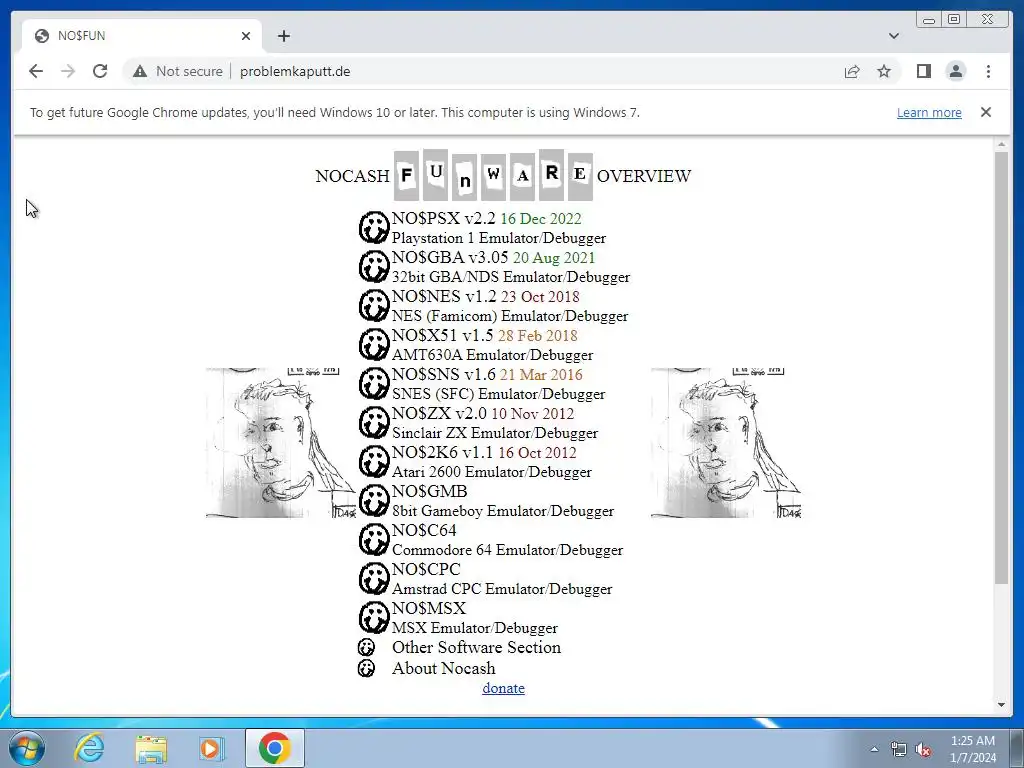Click the face icon beside NO$CPC
Image resolution: width=1024 pixels, height=768 pixels.
[374, 579]
